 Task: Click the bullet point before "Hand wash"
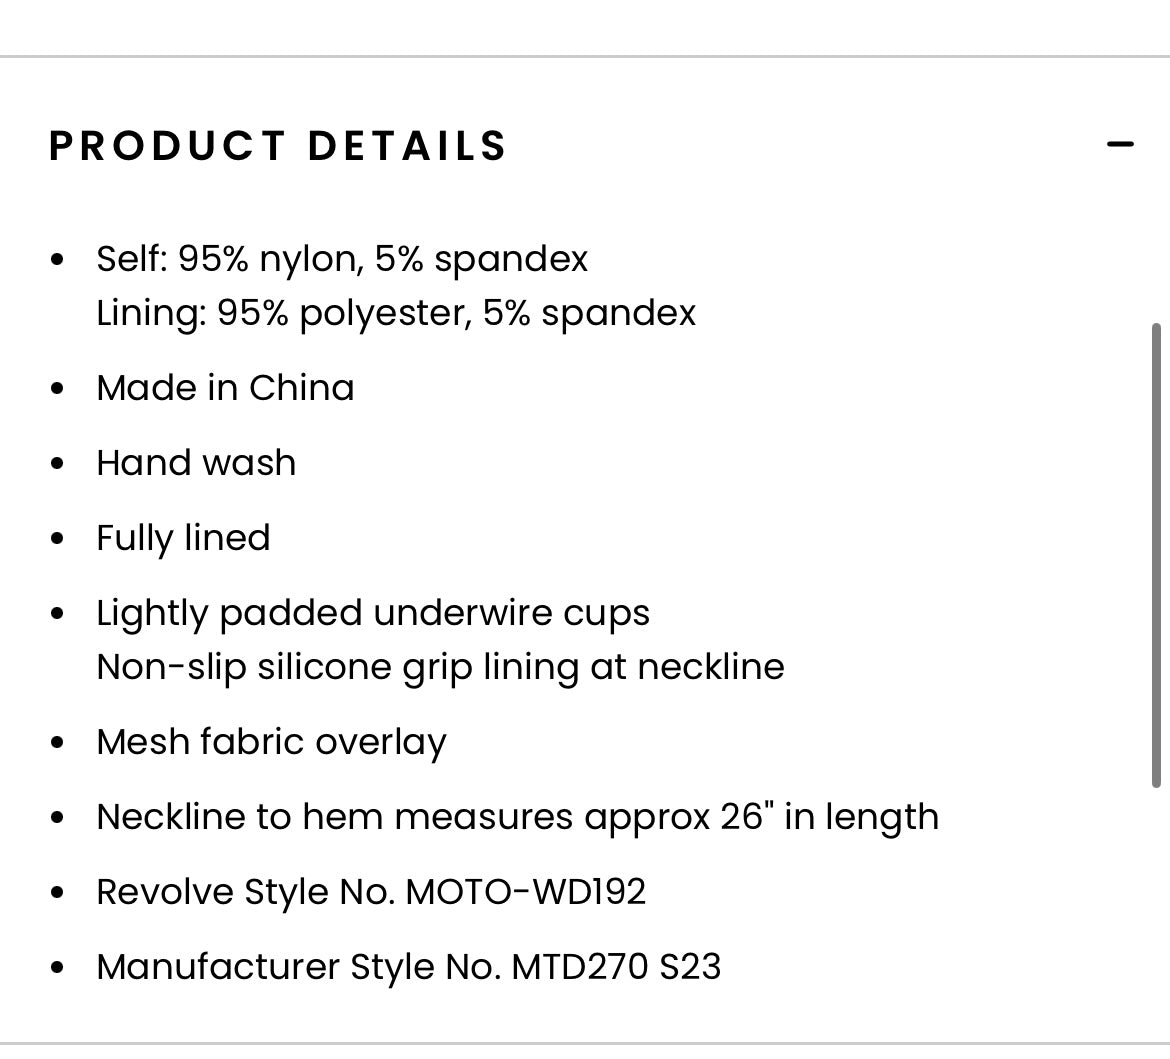(58, 464)
